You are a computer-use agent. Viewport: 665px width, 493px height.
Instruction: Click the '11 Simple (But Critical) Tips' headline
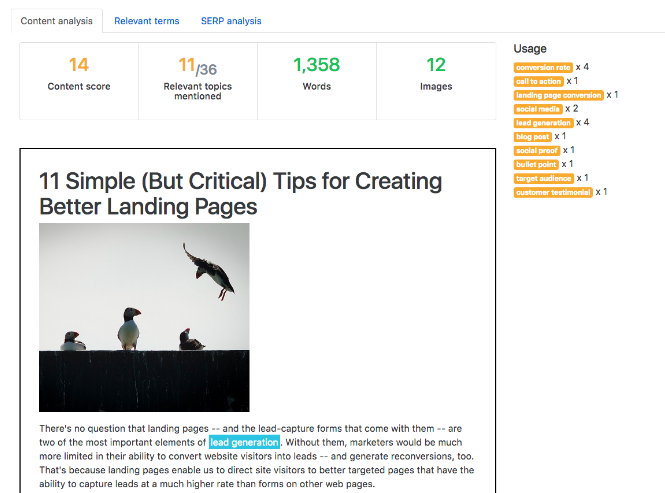[240, 194]
